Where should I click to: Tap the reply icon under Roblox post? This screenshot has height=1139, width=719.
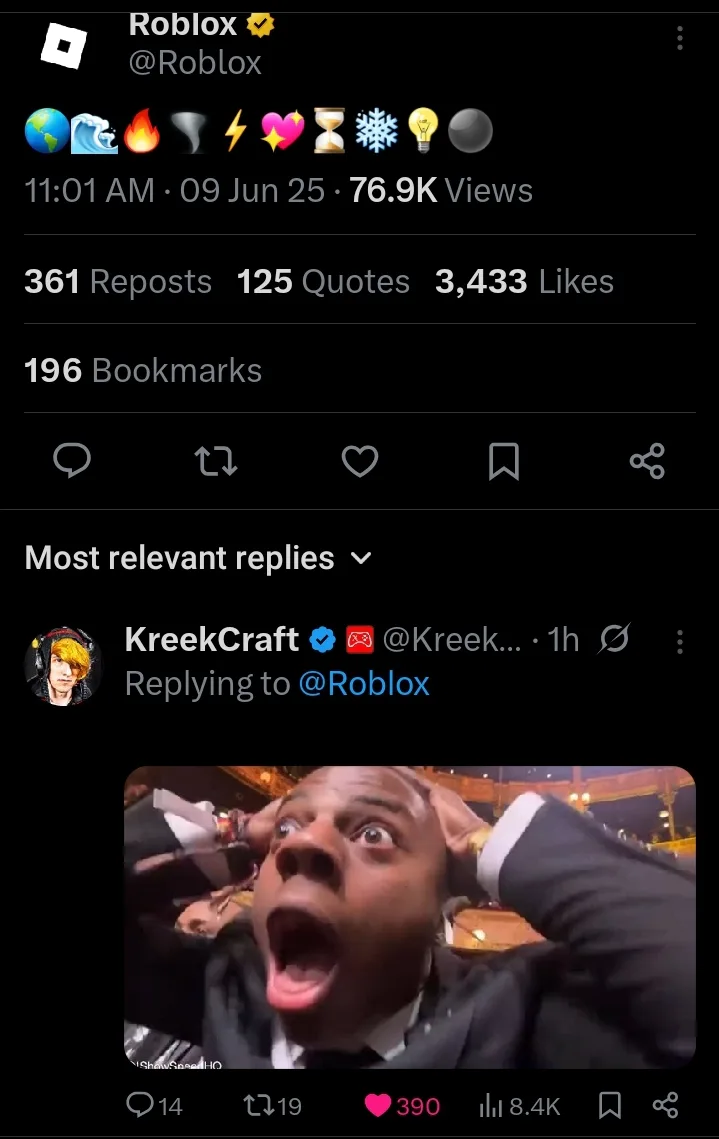pos(71,461)
